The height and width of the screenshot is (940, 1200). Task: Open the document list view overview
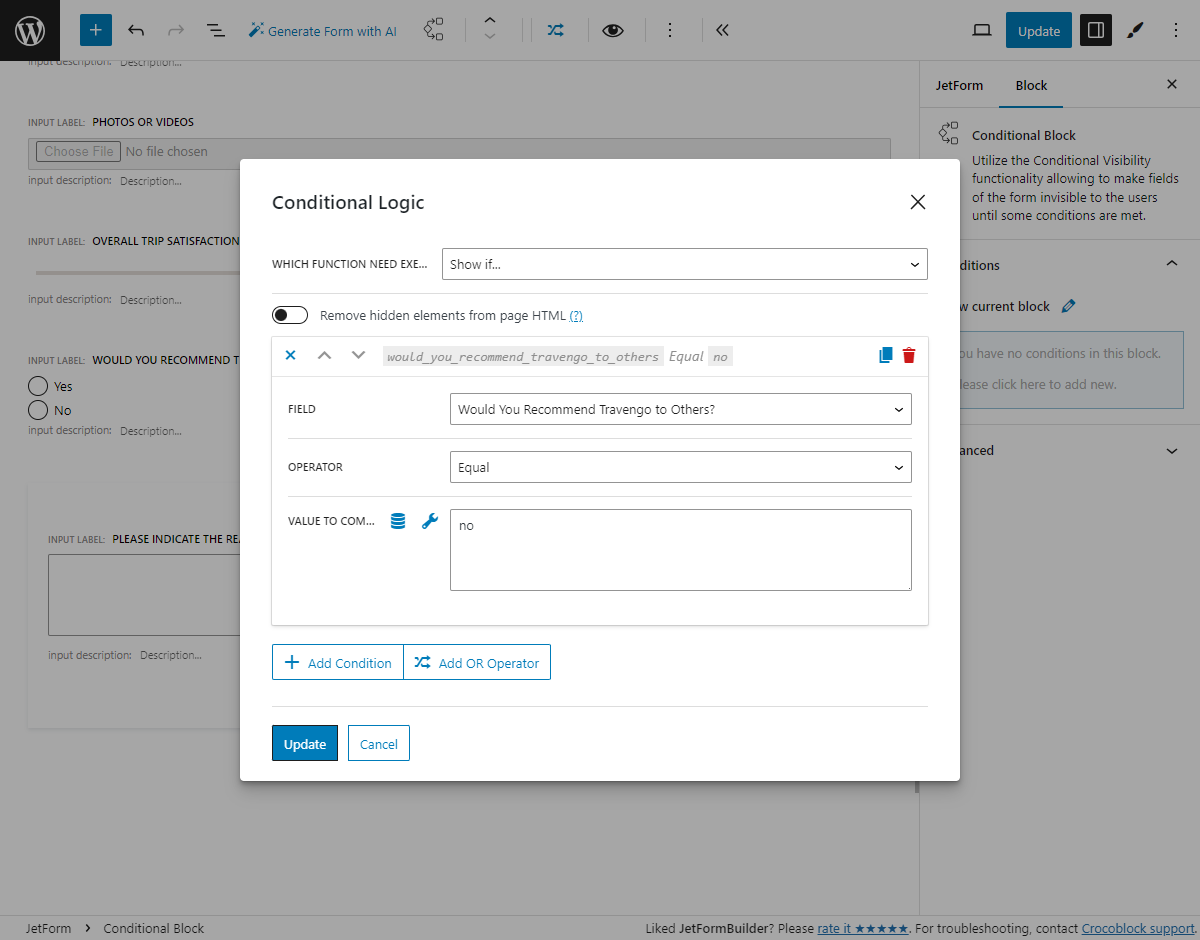[x=216, y=30]
